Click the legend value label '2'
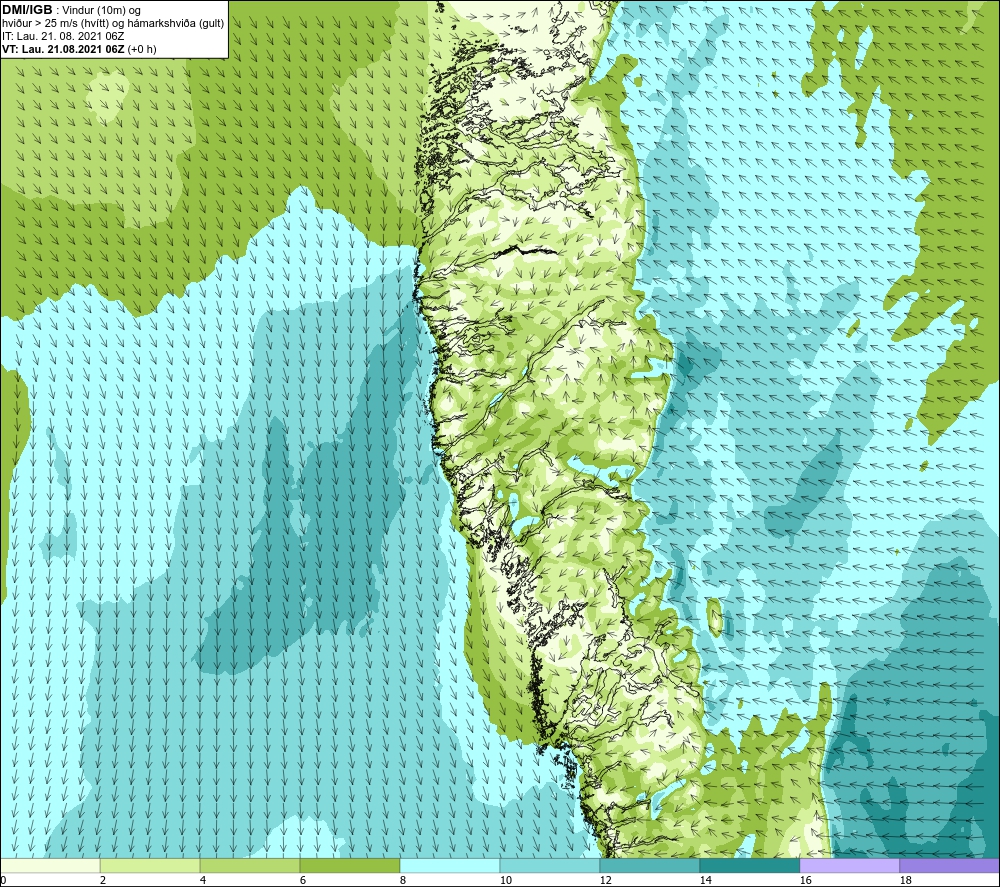1000x887 pixels. 103,880
